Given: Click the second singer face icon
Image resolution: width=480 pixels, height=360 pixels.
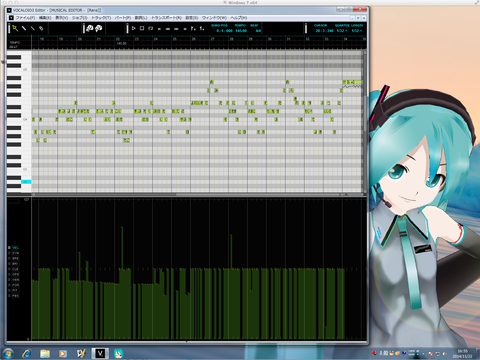Looking at the screenshot, I should [98, 29].
